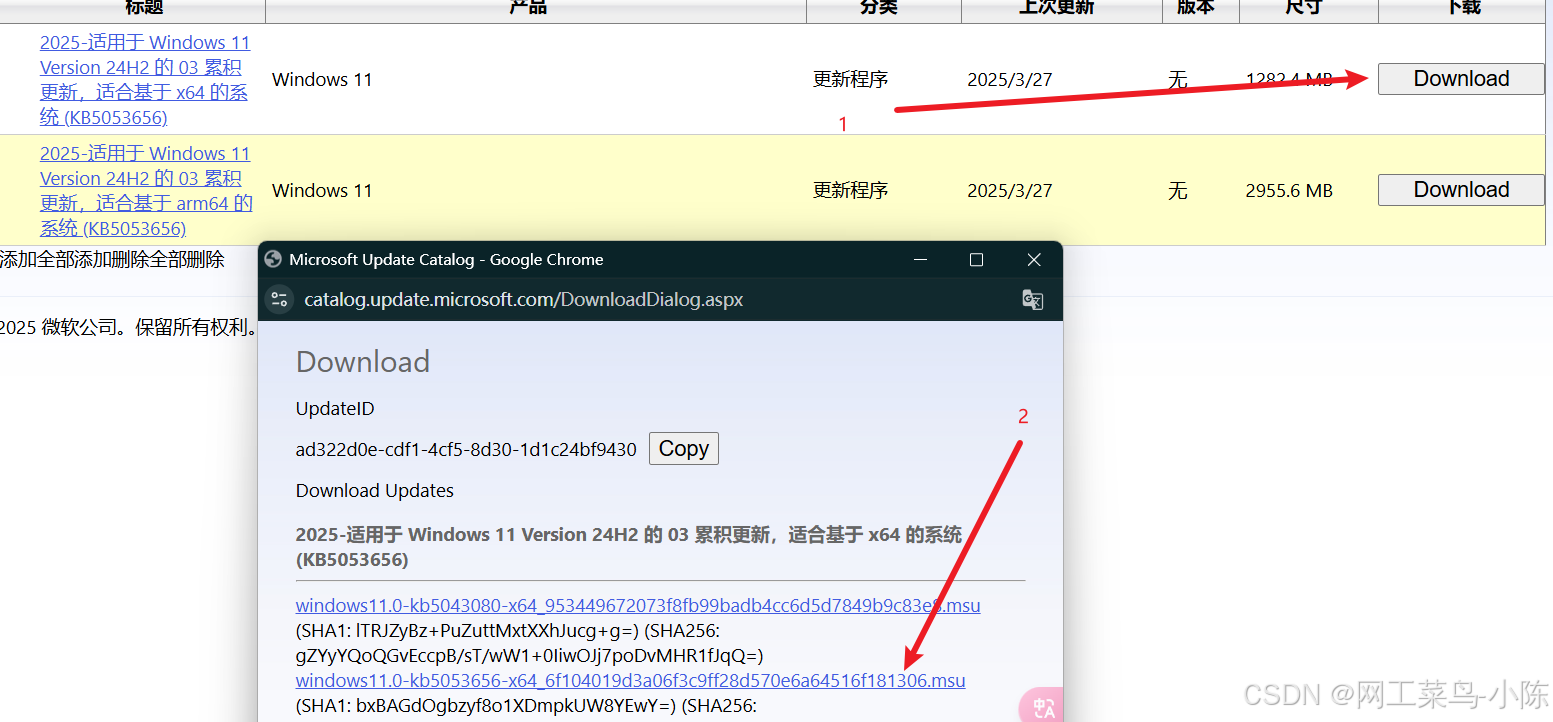Click Windows 11 product cell in x64 row
The image size is (1553, 722).
coord(322,80)
